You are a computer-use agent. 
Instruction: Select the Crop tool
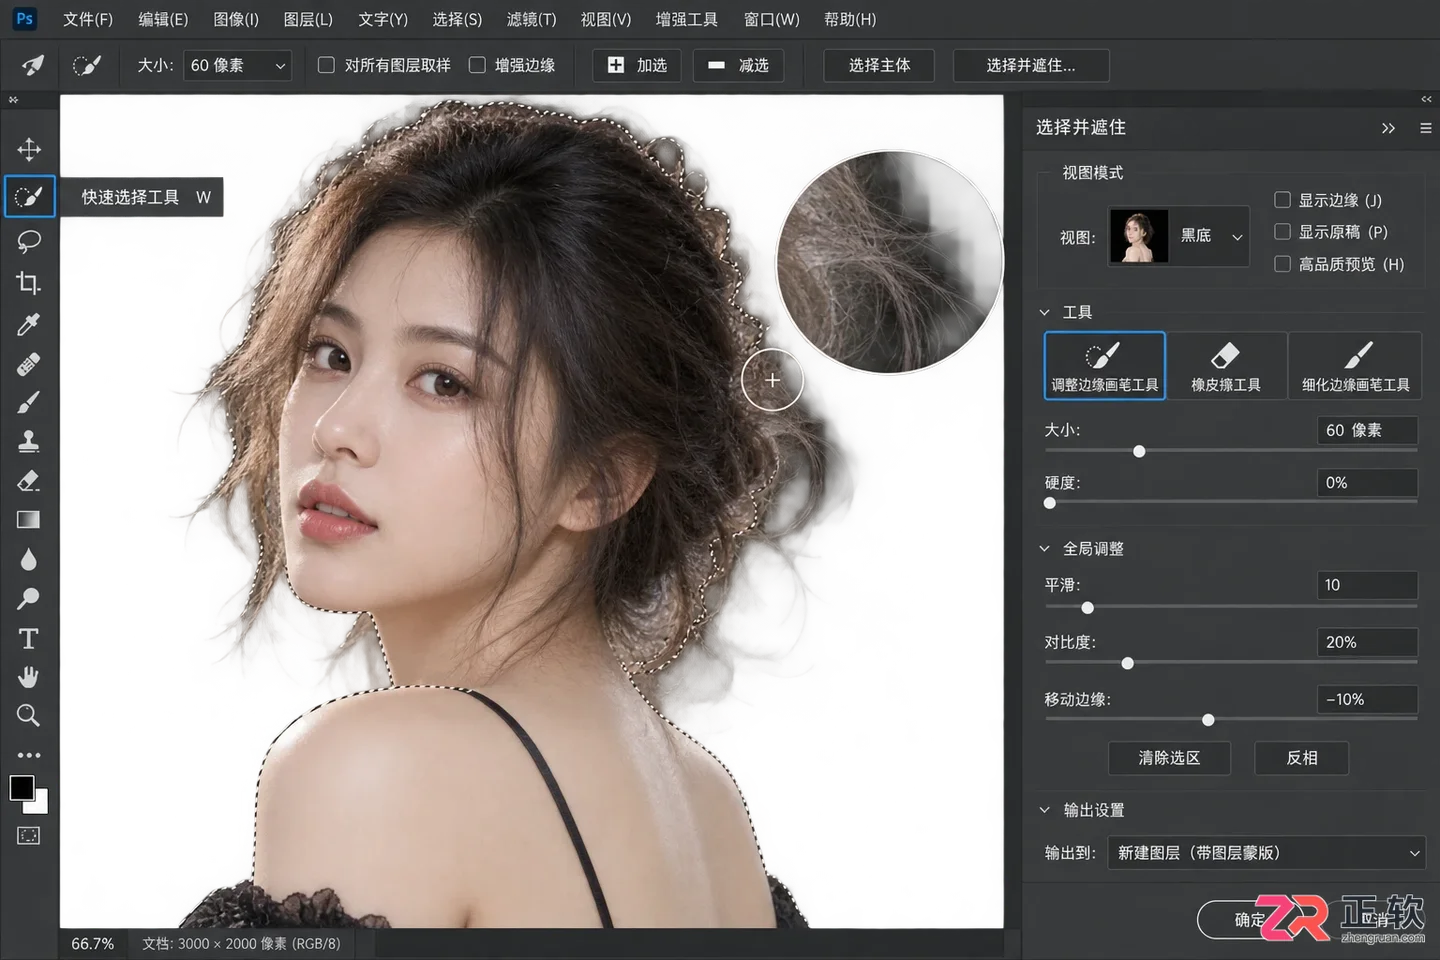[29, 283]
